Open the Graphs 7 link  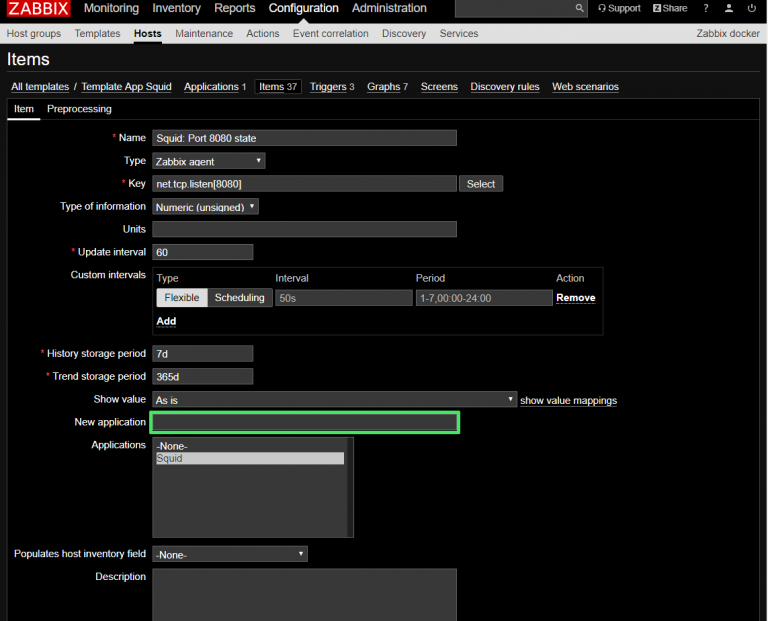click(387, 87)
